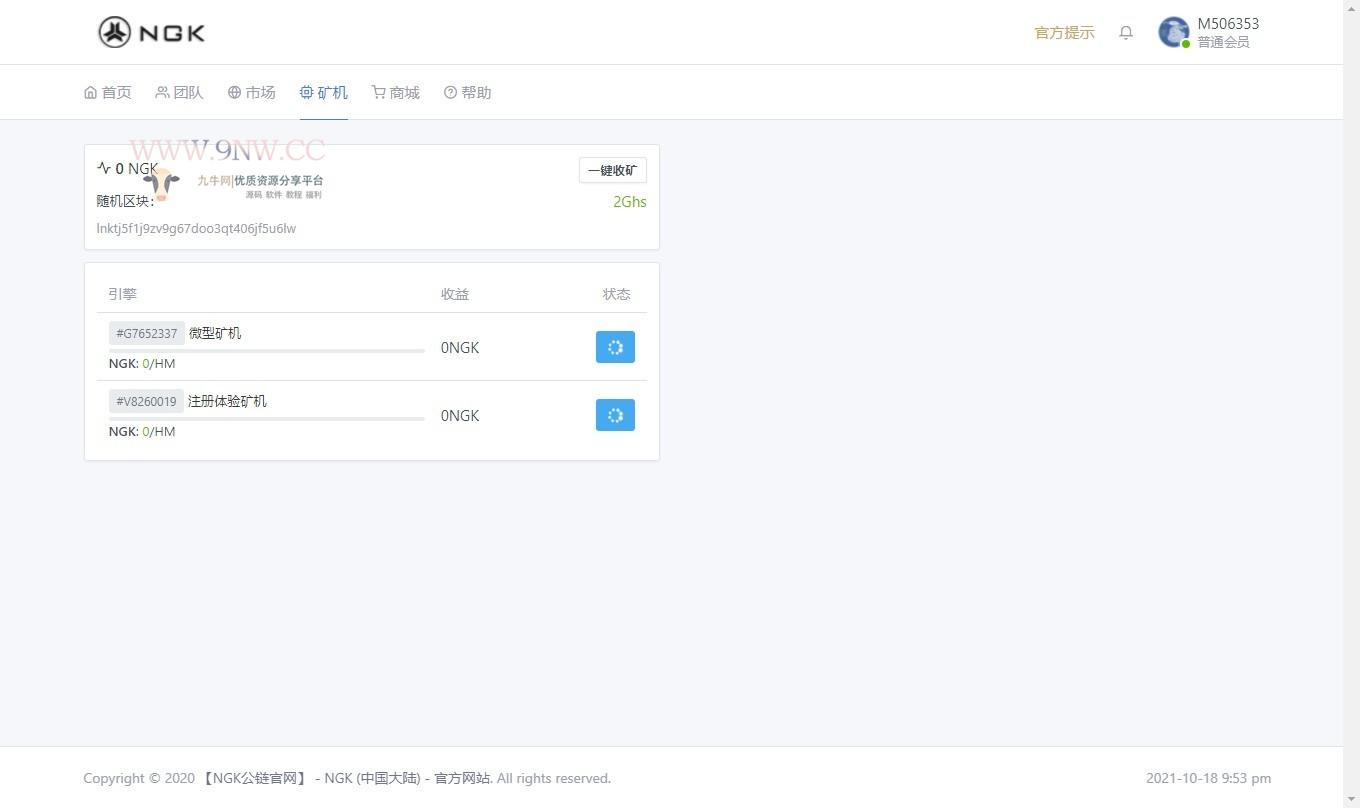Open the notification bell

1126,33
